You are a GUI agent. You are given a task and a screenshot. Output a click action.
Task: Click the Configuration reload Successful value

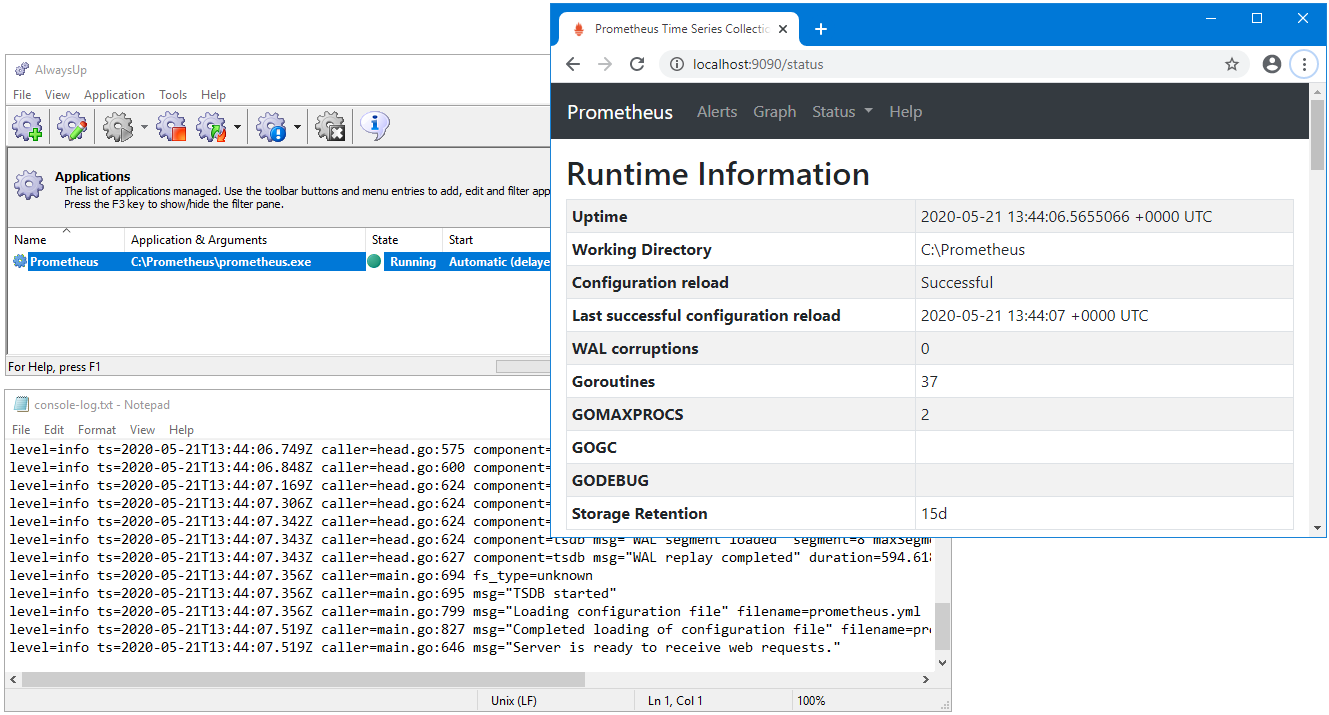point(957,283)
